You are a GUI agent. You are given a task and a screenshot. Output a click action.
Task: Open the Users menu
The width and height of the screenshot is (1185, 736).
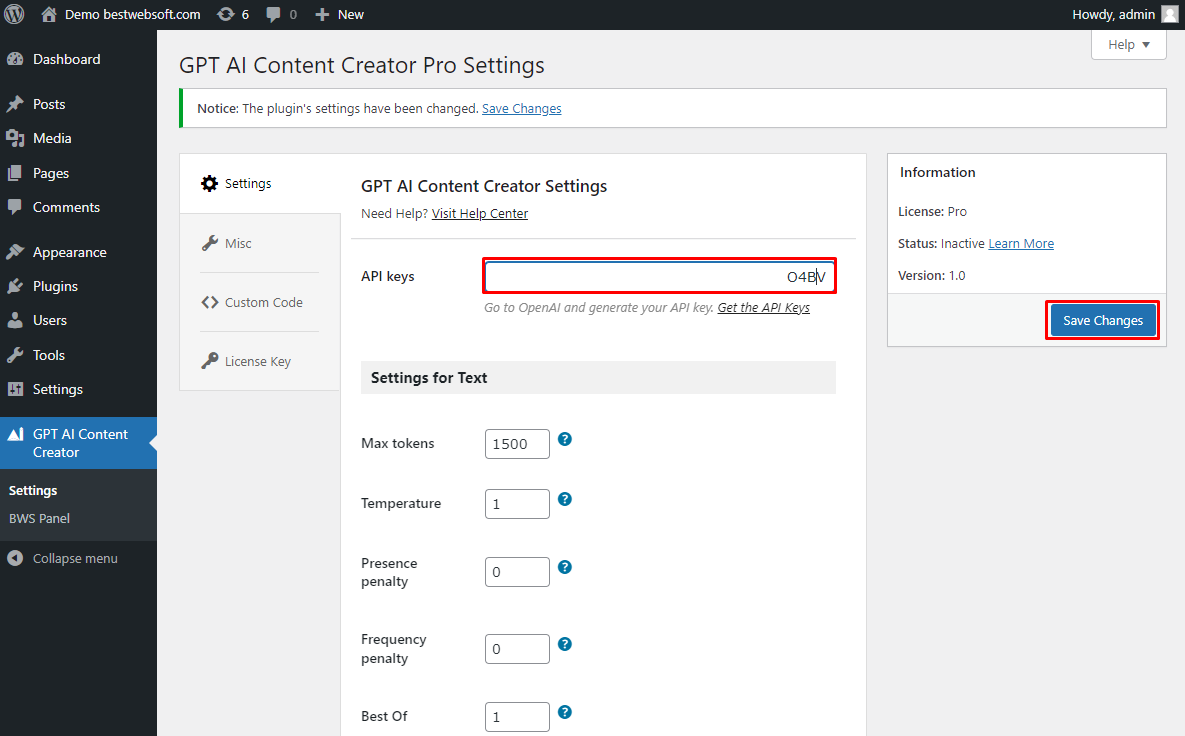50,320
